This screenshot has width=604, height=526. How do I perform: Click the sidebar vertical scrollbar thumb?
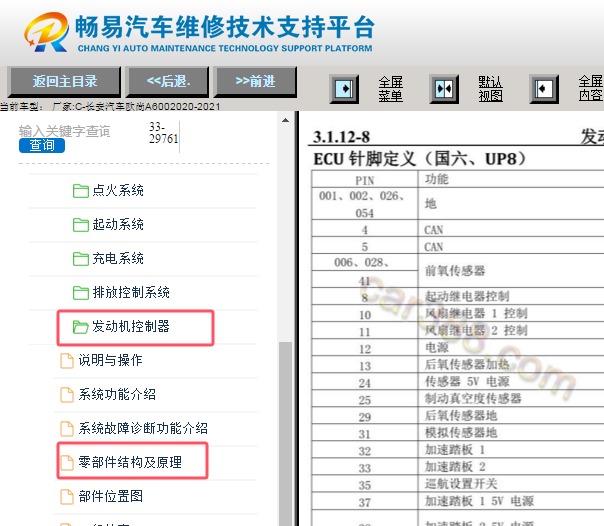pyautogui.click(x=285, y=434)
